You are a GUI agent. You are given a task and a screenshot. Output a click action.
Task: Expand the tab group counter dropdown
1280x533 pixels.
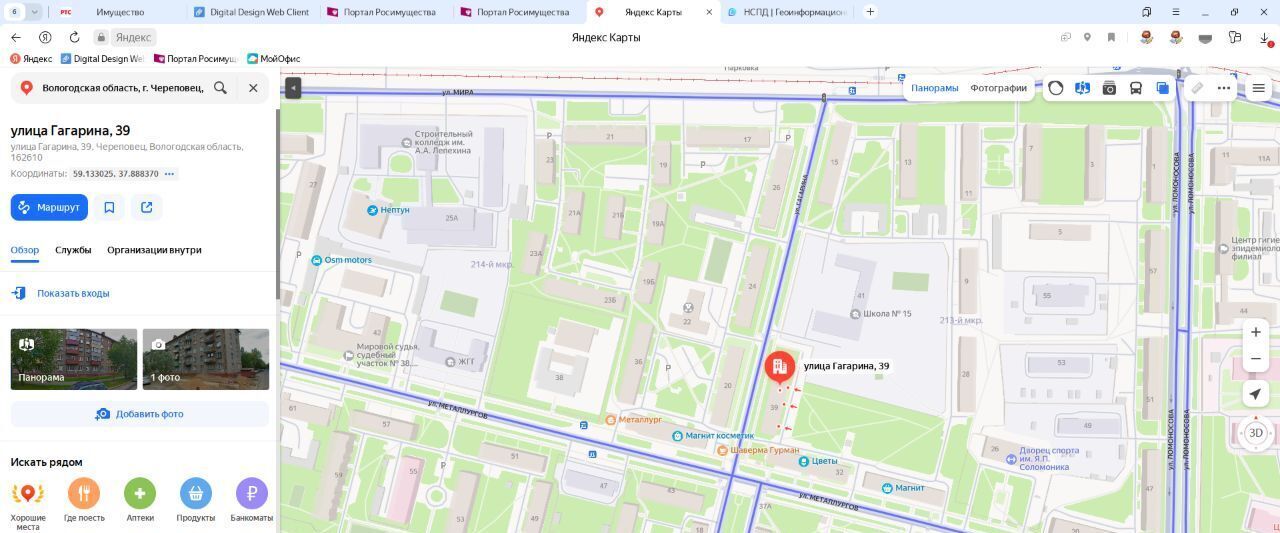[35, 12]
